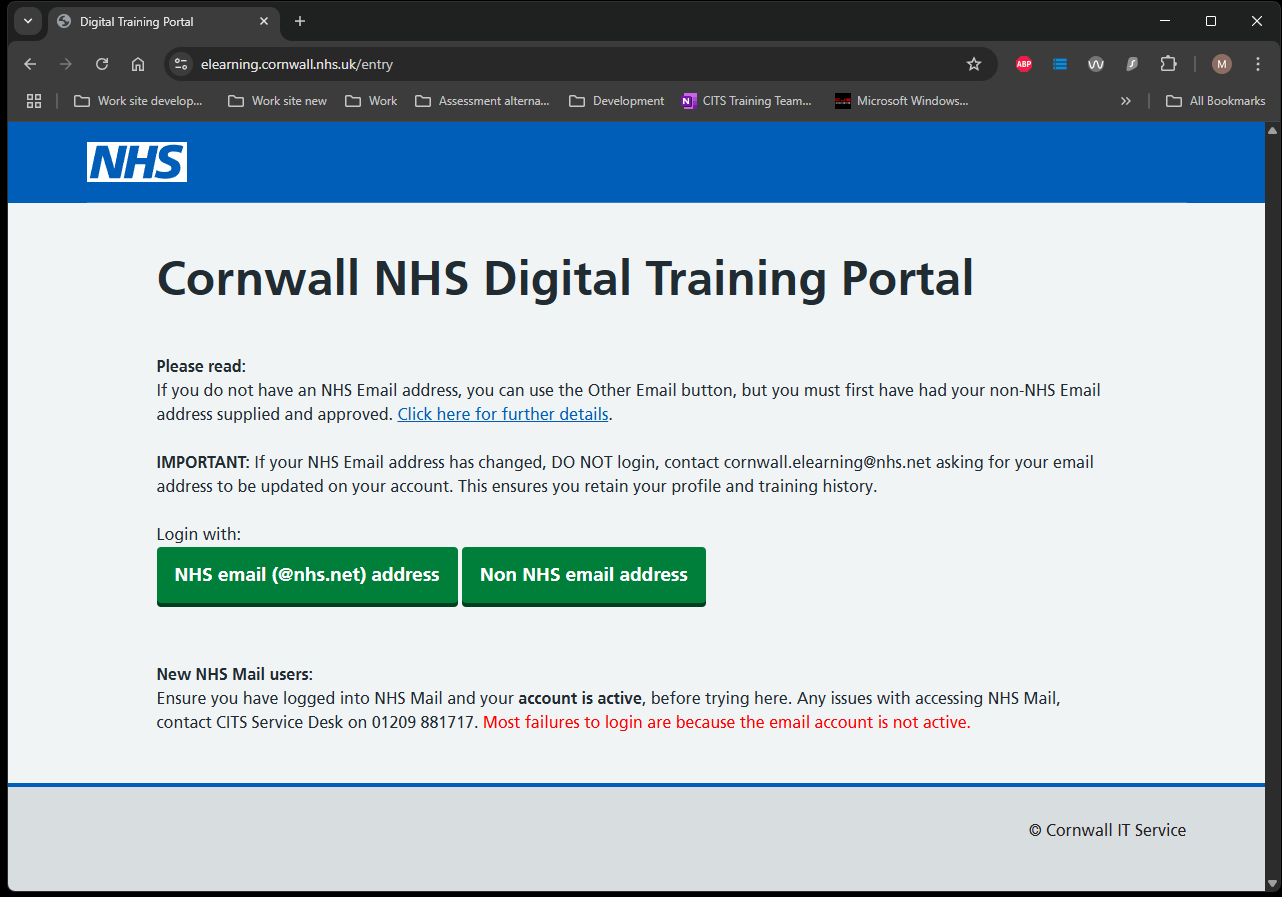Open the CITS Training Team bookmark
1282x897 pixels.
click(746, 100)
